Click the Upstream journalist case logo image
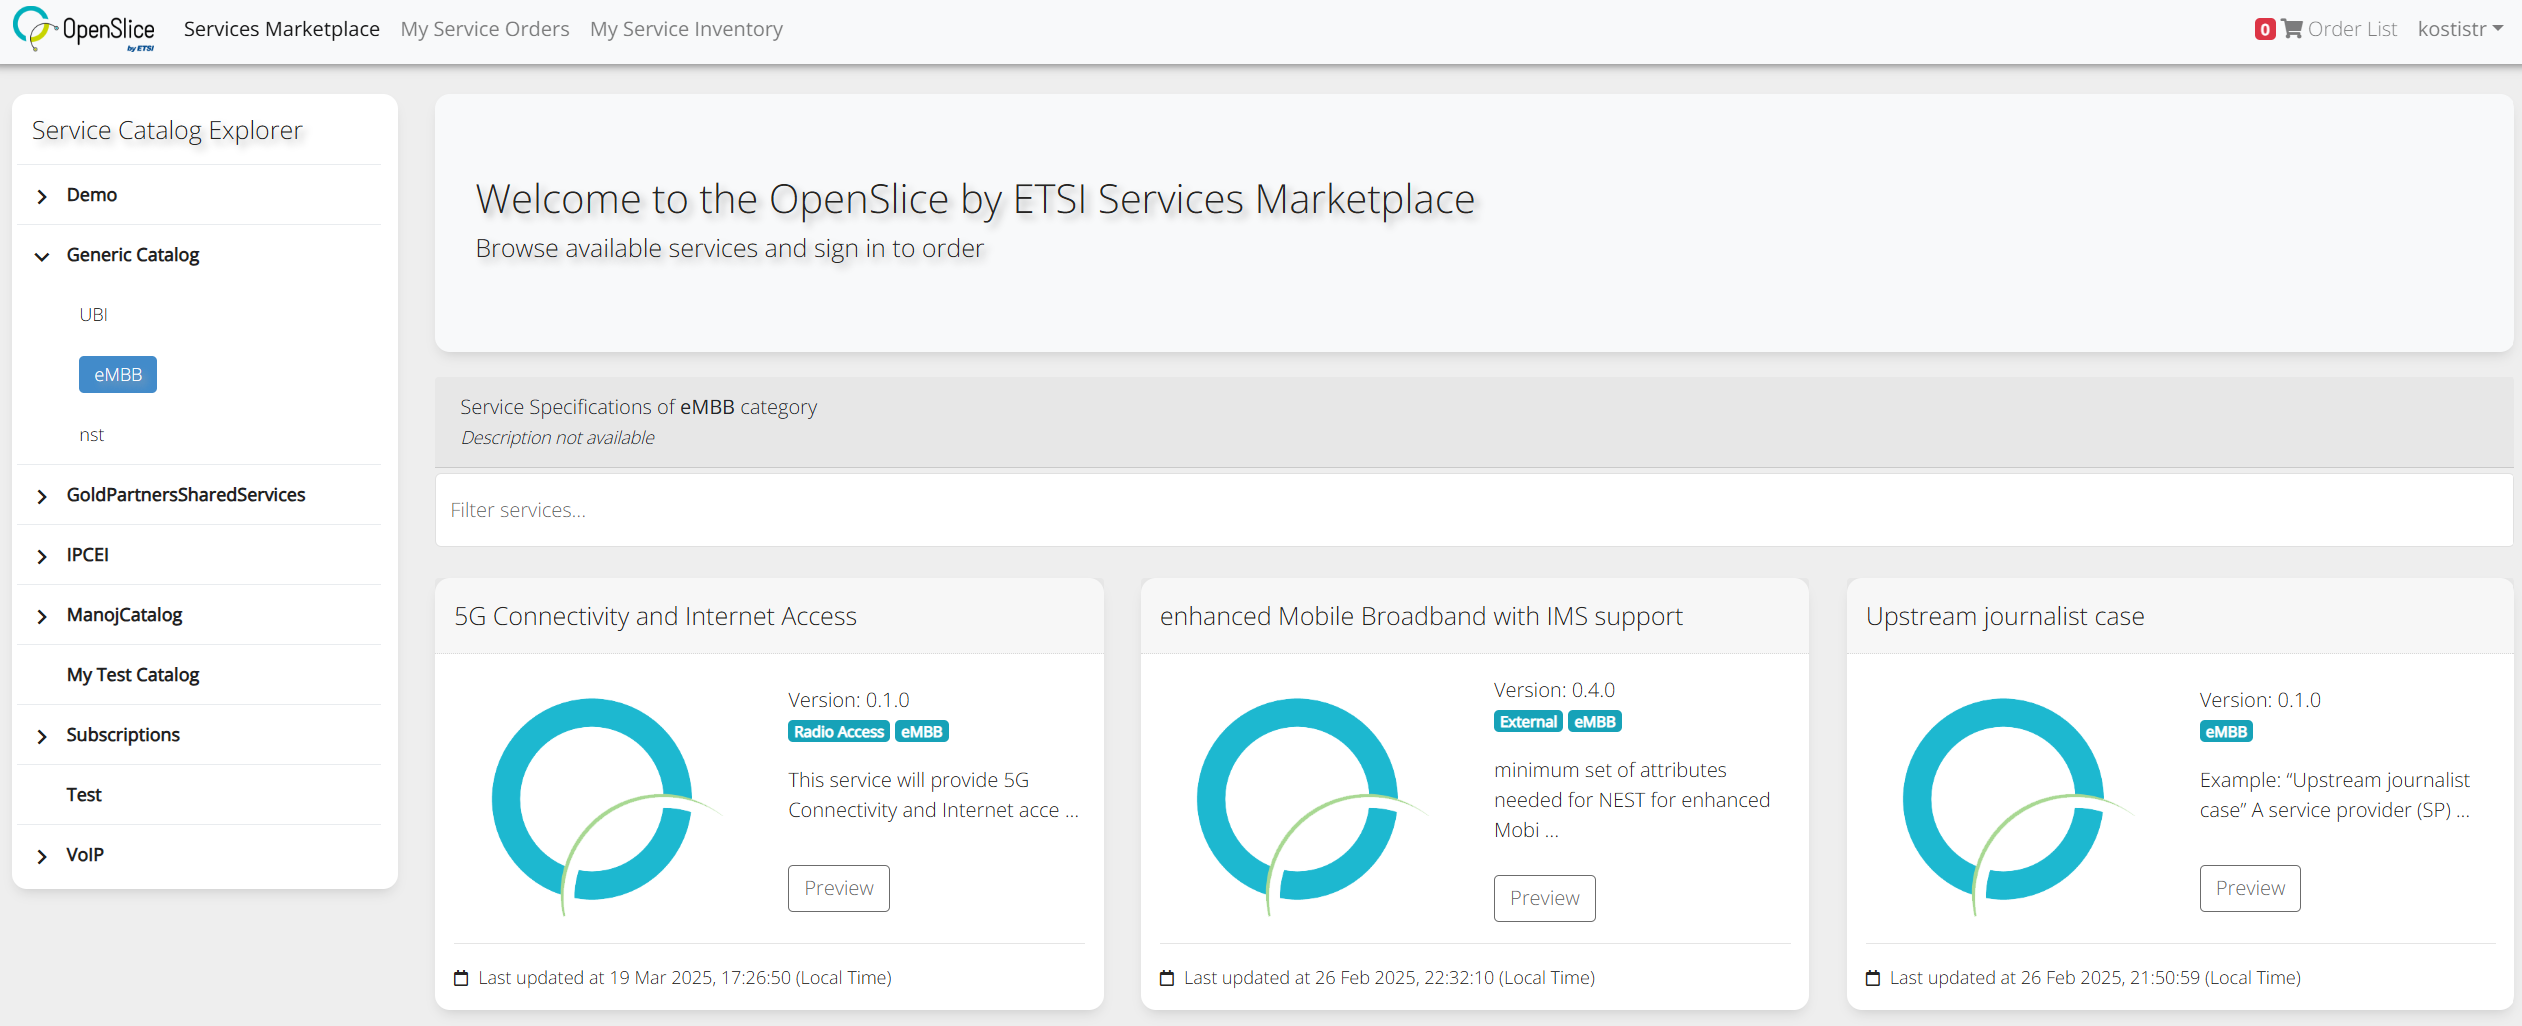Screen dimensions: 2522x1026 (2008, 801)
